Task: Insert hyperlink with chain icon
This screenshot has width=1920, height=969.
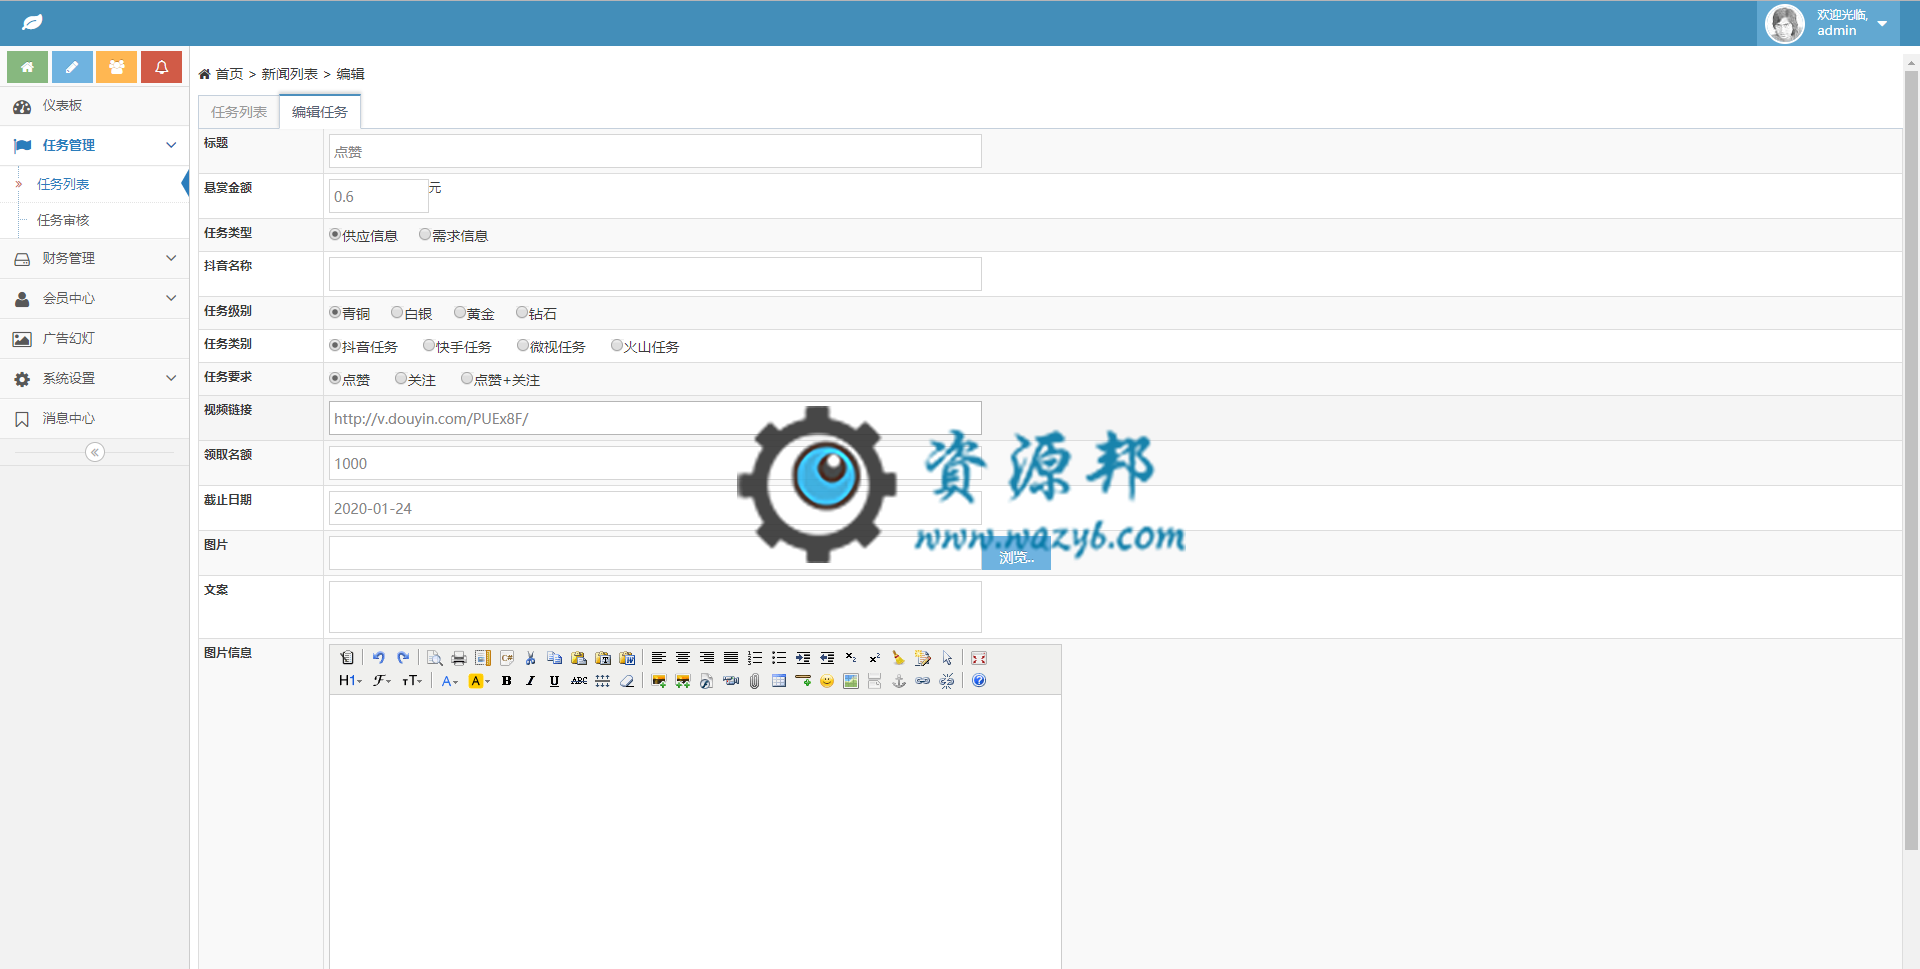Action: pyautogui.click(x=923, y=681)
